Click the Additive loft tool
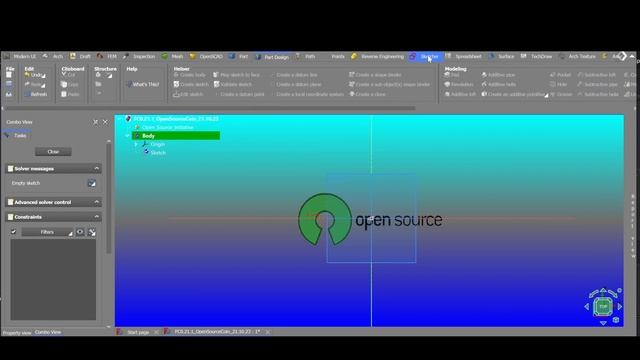 (x=460, y=94)
